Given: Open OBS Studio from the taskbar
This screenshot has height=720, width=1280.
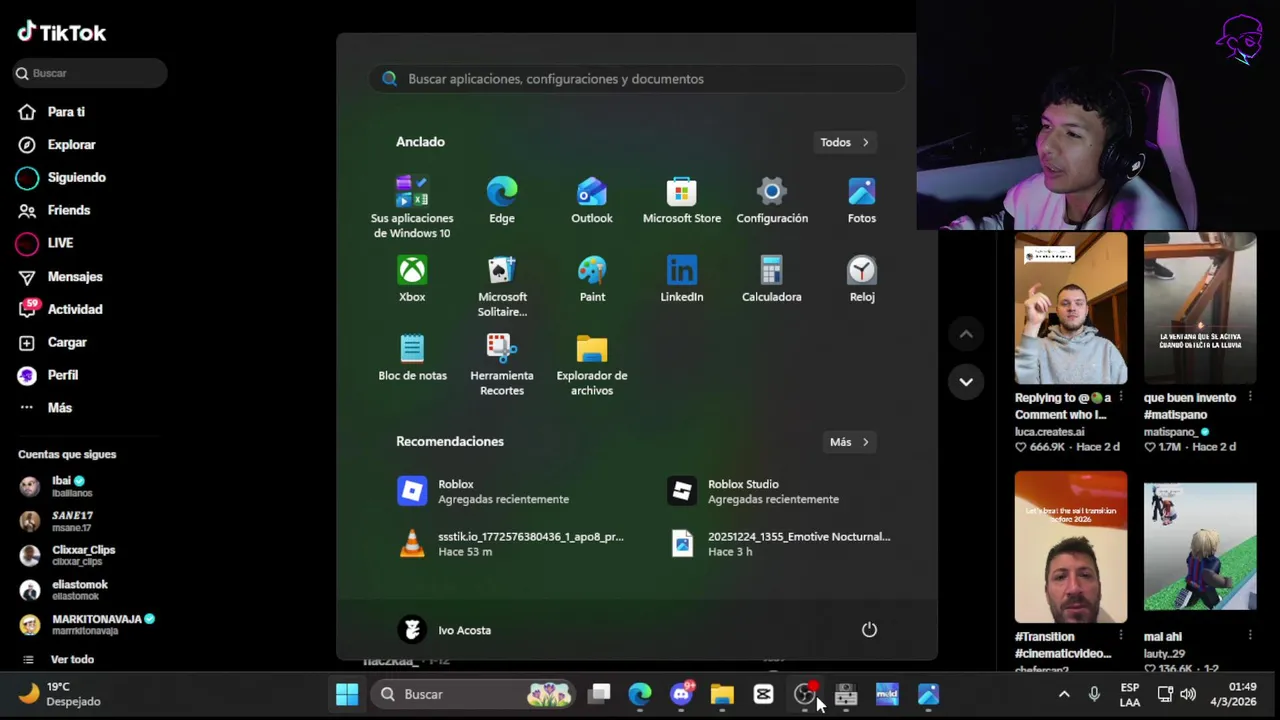Looking at the screenshot, I should click(x=805, y=694).
